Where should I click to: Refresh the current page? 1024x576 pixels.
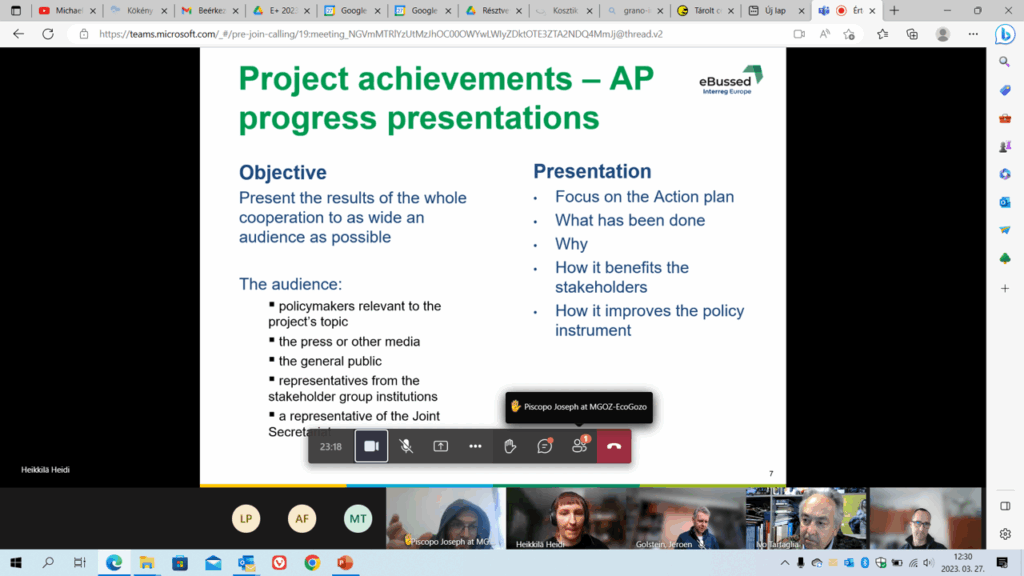coord(47,33)
